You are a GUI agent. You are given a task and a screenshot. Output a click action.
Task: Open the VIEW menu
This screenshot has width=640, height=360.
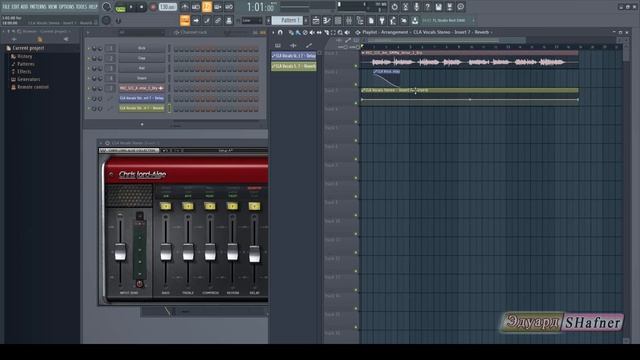click(53, 7)
